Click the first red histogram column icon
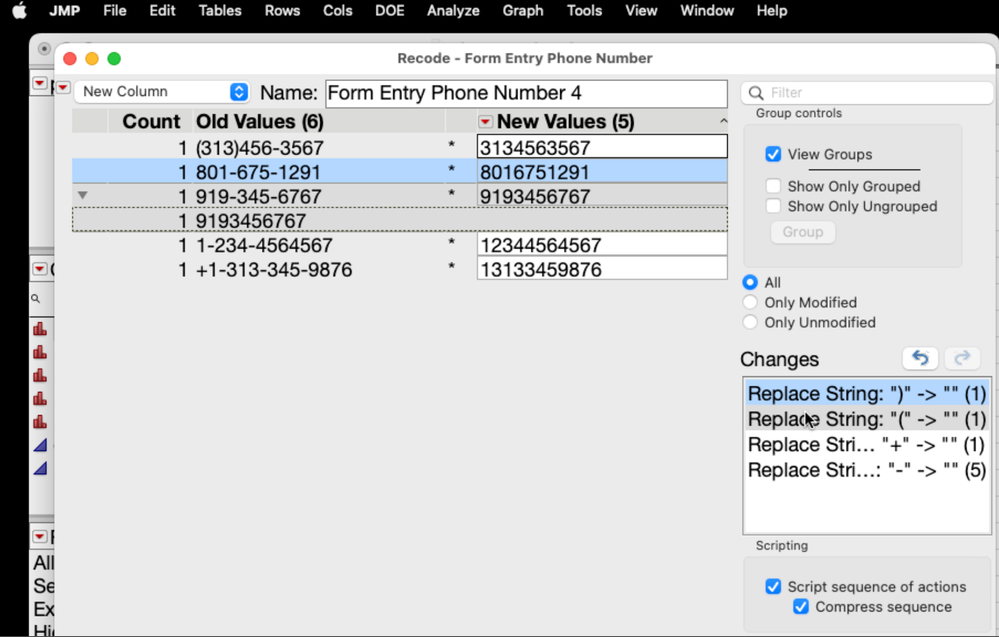The image size is (999, 637). [x=40, y=329]
